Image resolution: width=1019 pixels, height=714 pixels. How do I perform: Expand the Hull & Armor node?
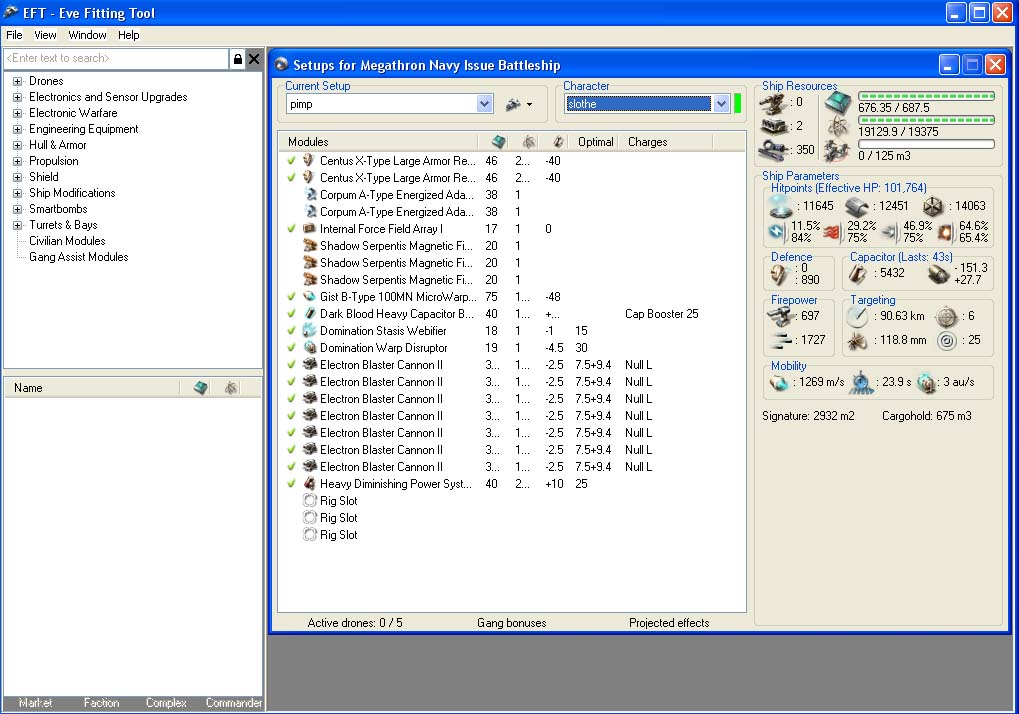tap(18, 146)
